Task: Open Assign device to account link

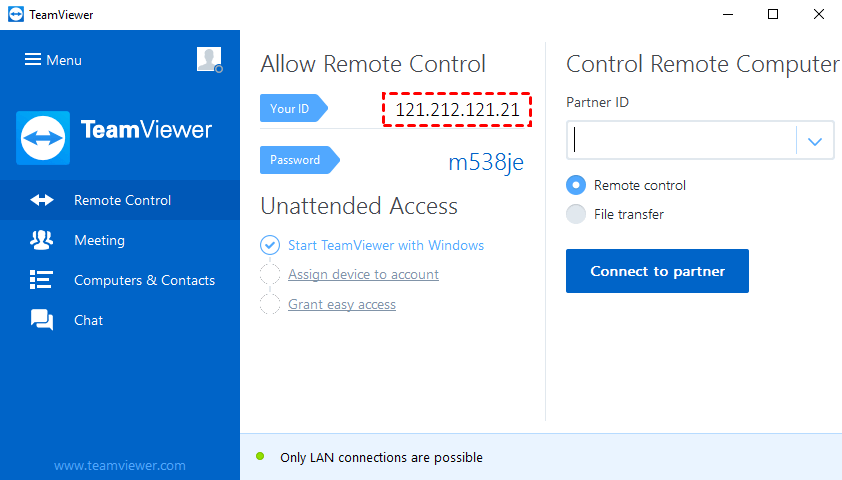Action: tap(363, 274)
